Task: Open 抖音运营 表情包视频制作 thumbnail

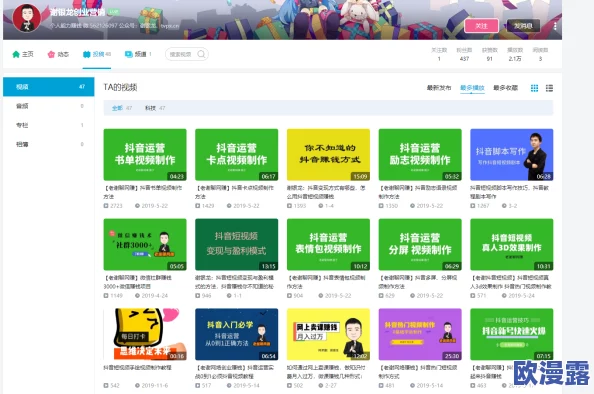Action: 328,244
